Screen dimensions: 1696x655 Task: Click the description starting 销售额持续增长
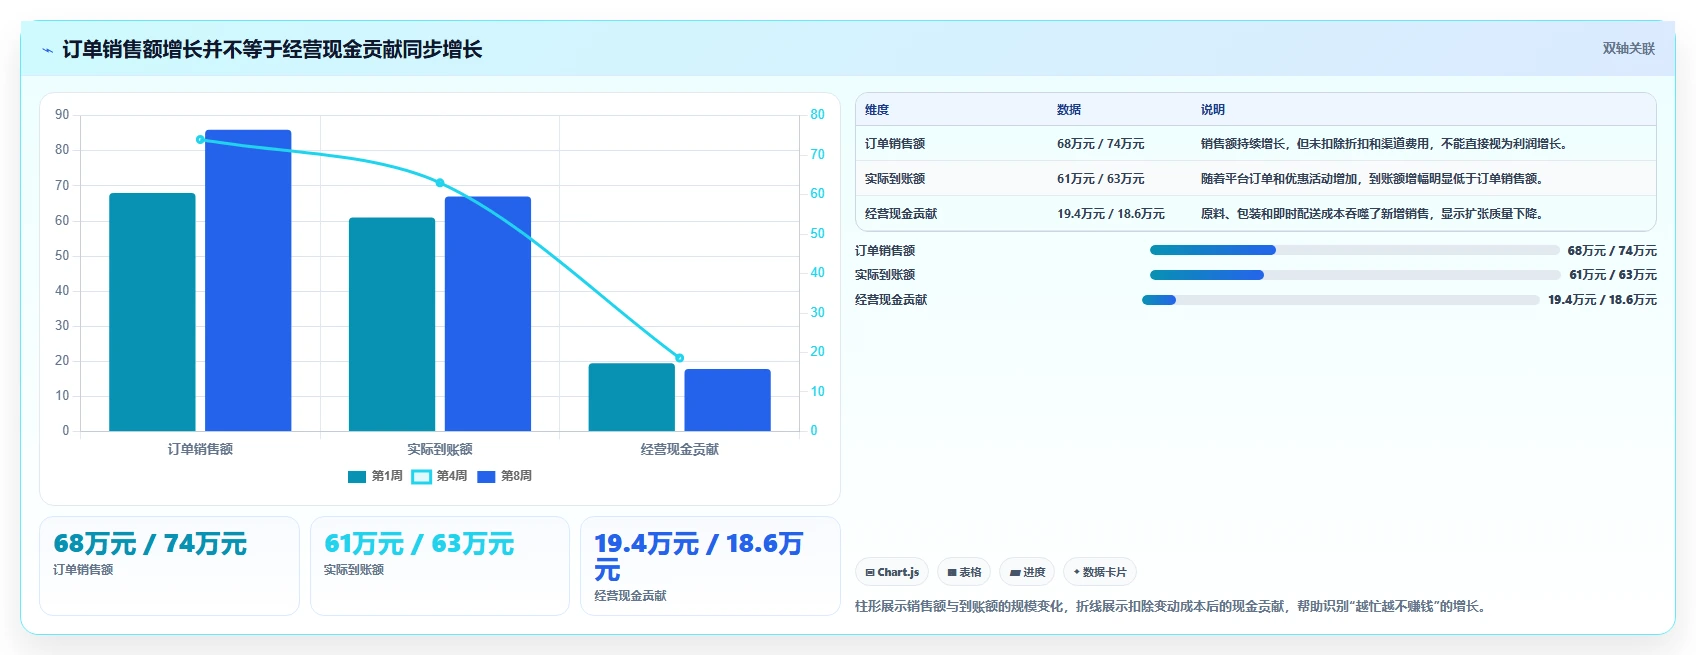1384,144
